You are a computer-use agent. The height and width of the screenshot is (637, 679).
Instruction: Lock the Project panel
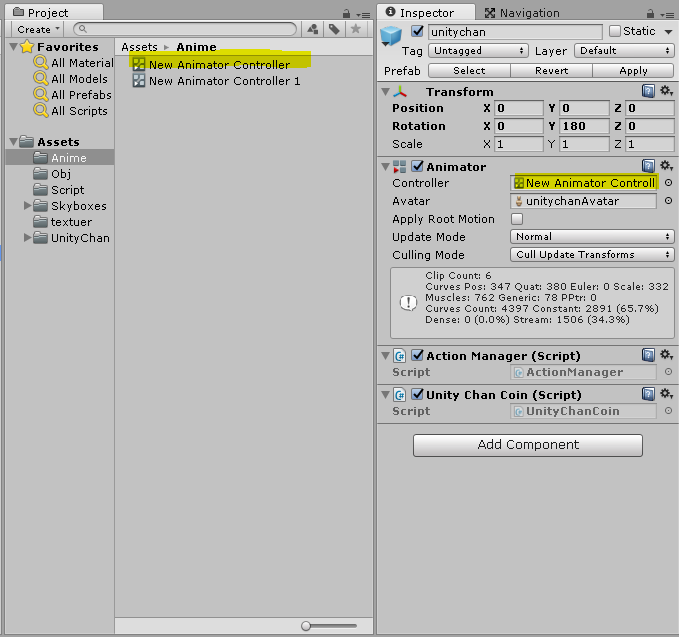pos(346,14)
